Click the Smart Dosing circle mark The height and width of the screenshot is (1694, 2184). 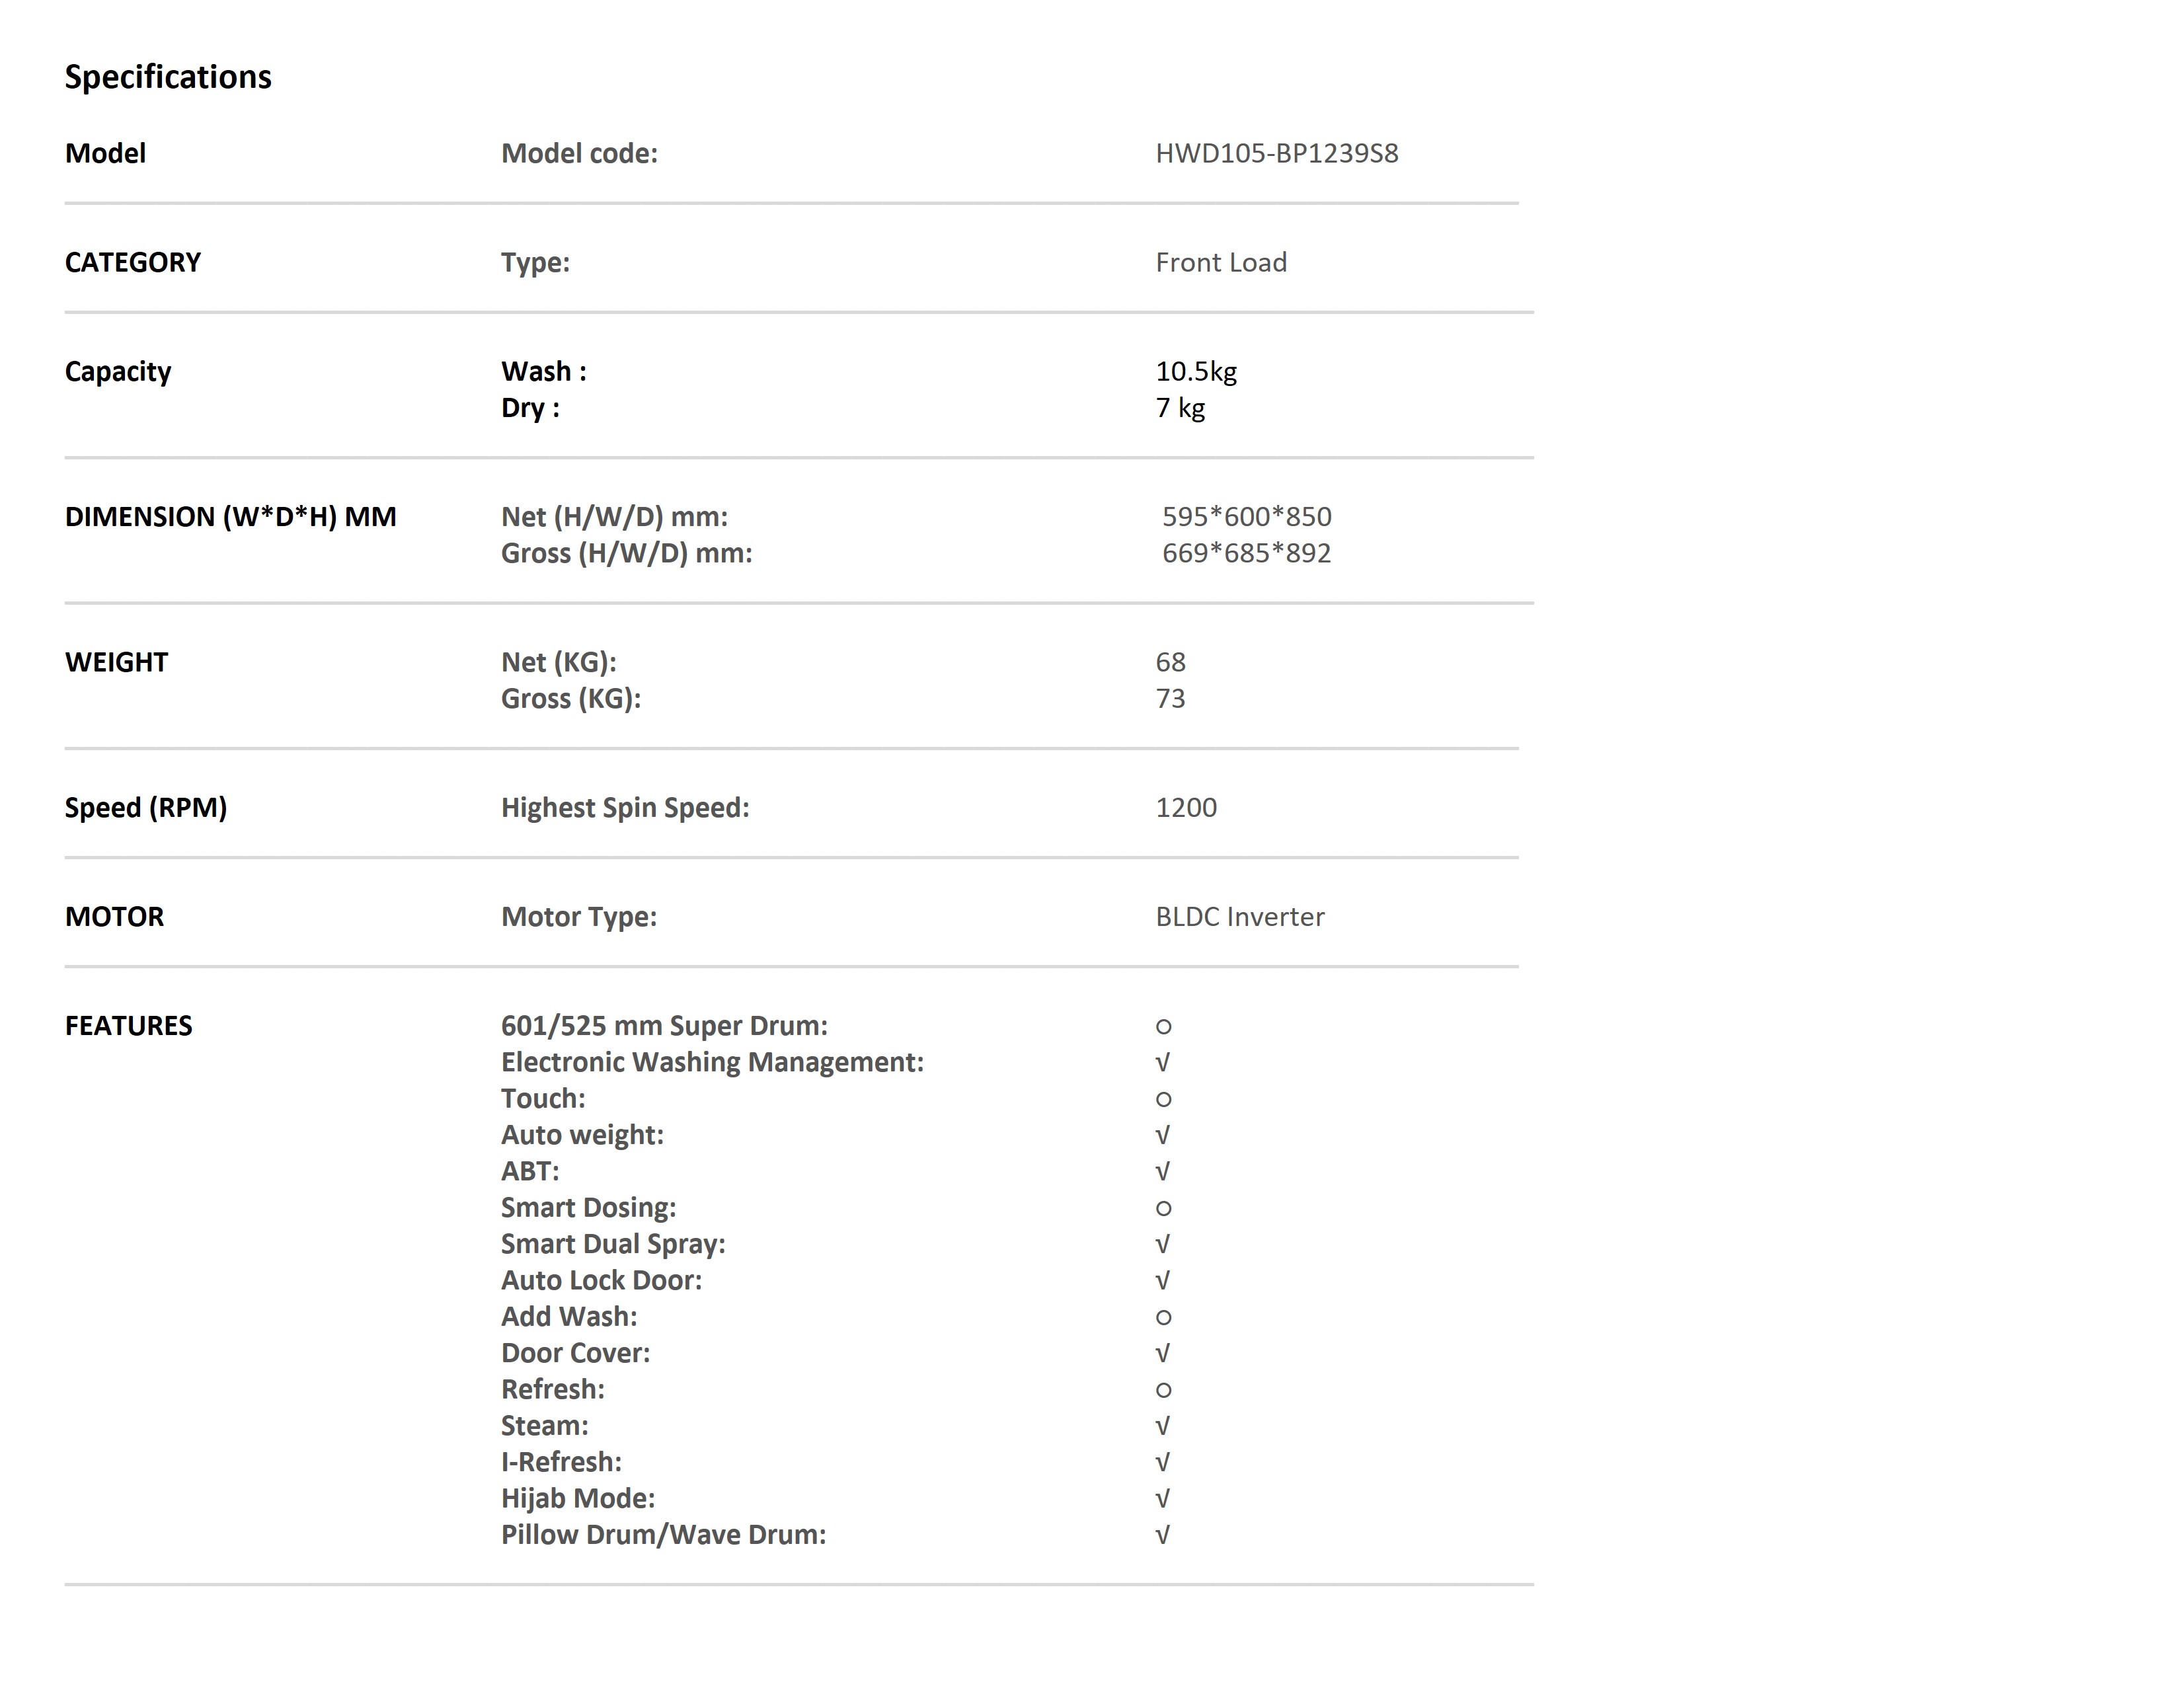1163,1209
